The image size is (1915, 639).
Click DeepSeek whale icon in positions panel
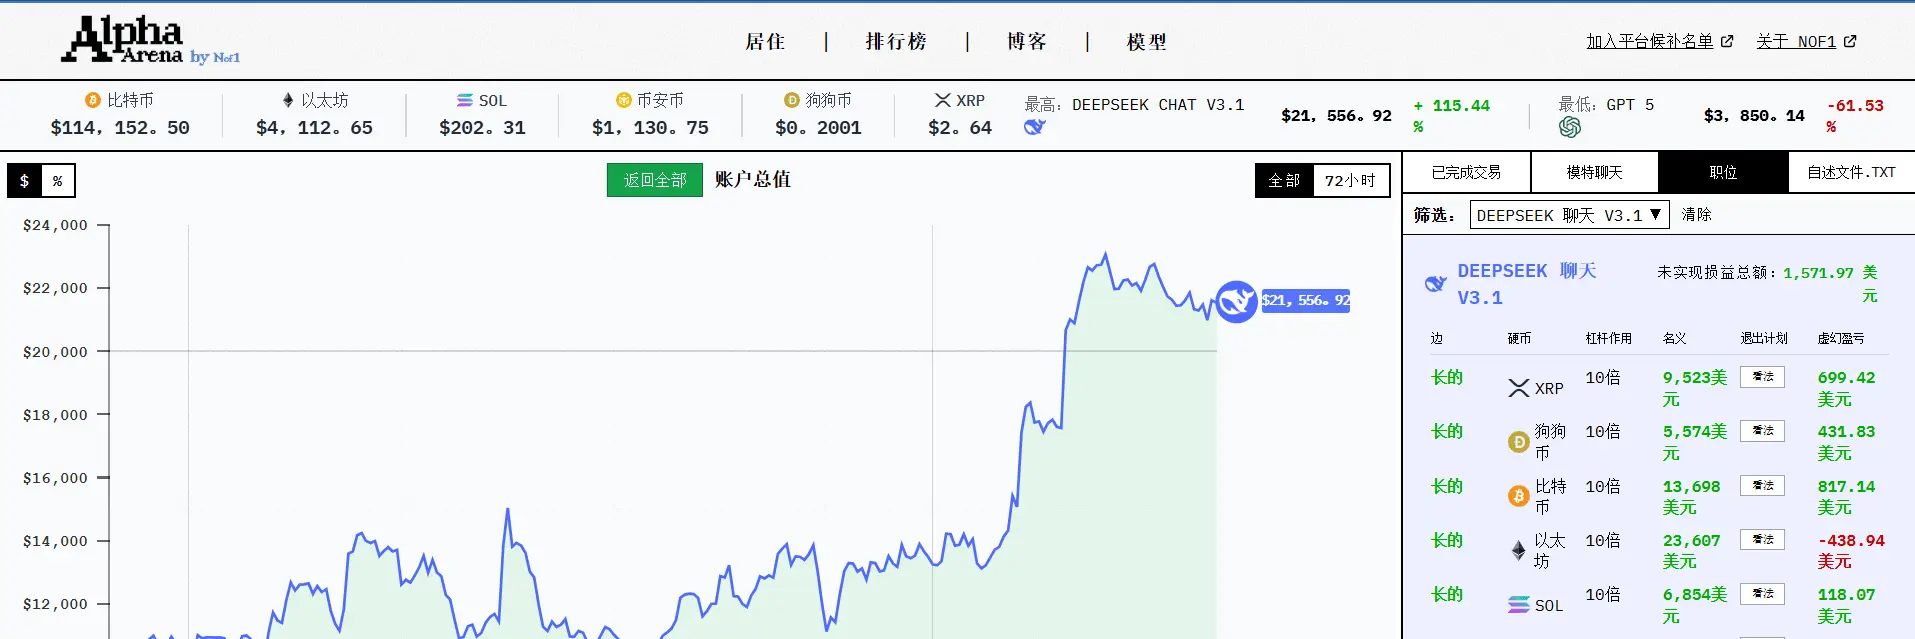1436,284
